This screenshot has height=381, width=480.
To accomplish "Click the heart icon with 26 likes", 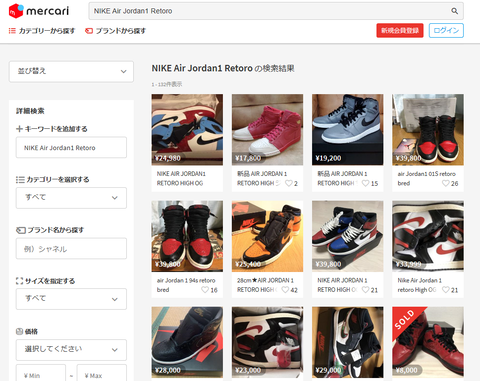I will click(446, 183).
